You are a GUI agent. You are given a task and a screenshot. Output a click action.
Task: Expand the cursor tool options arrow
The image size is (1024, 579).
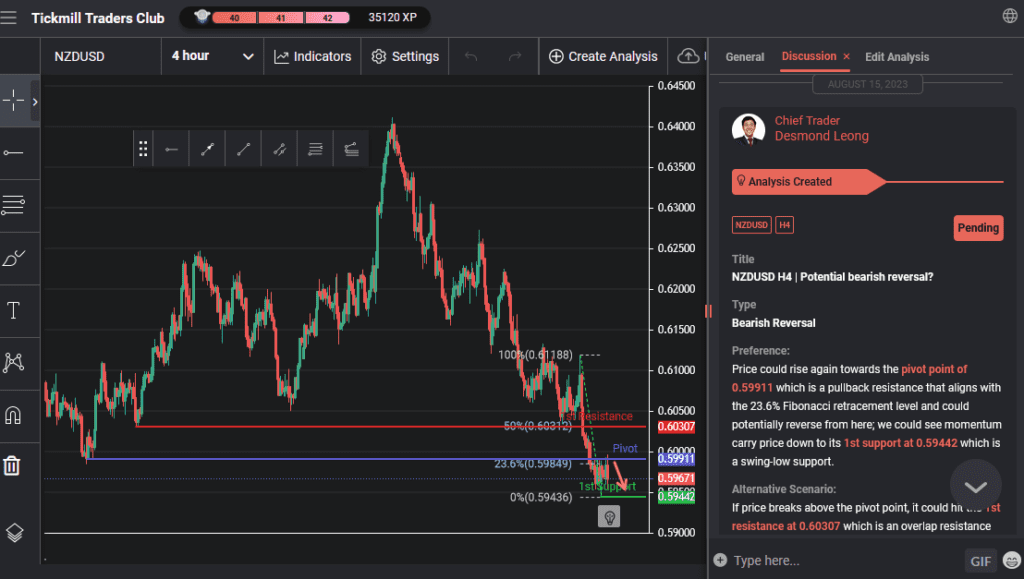(35, 102)
